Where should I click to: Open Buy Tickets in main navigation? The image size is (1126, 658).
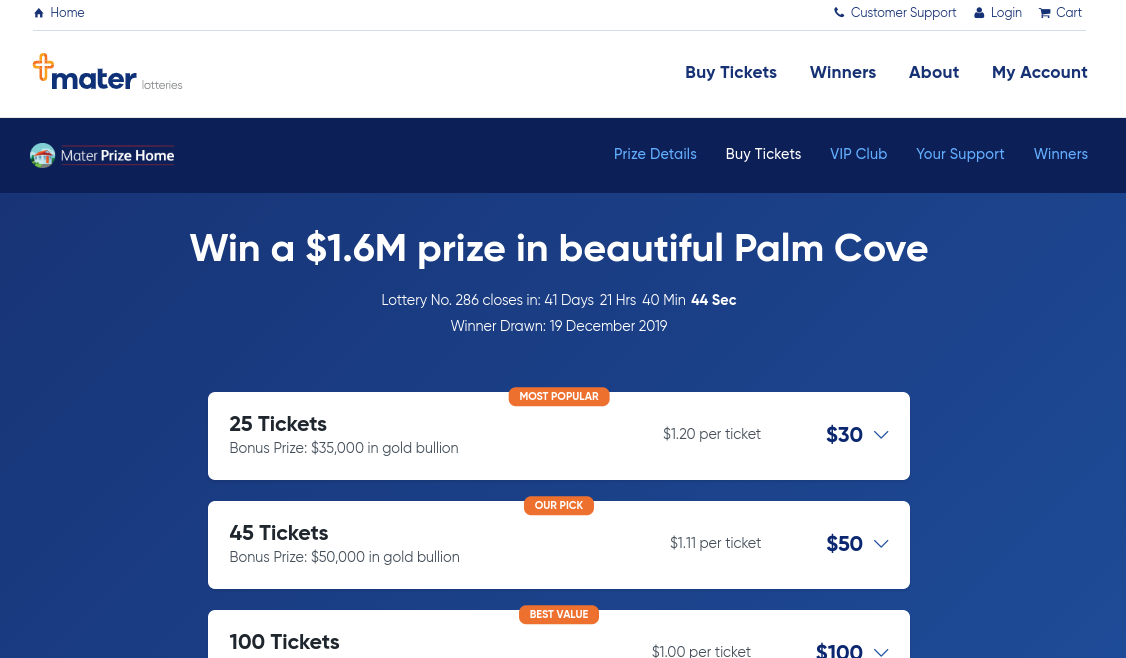tap(730, 73)
